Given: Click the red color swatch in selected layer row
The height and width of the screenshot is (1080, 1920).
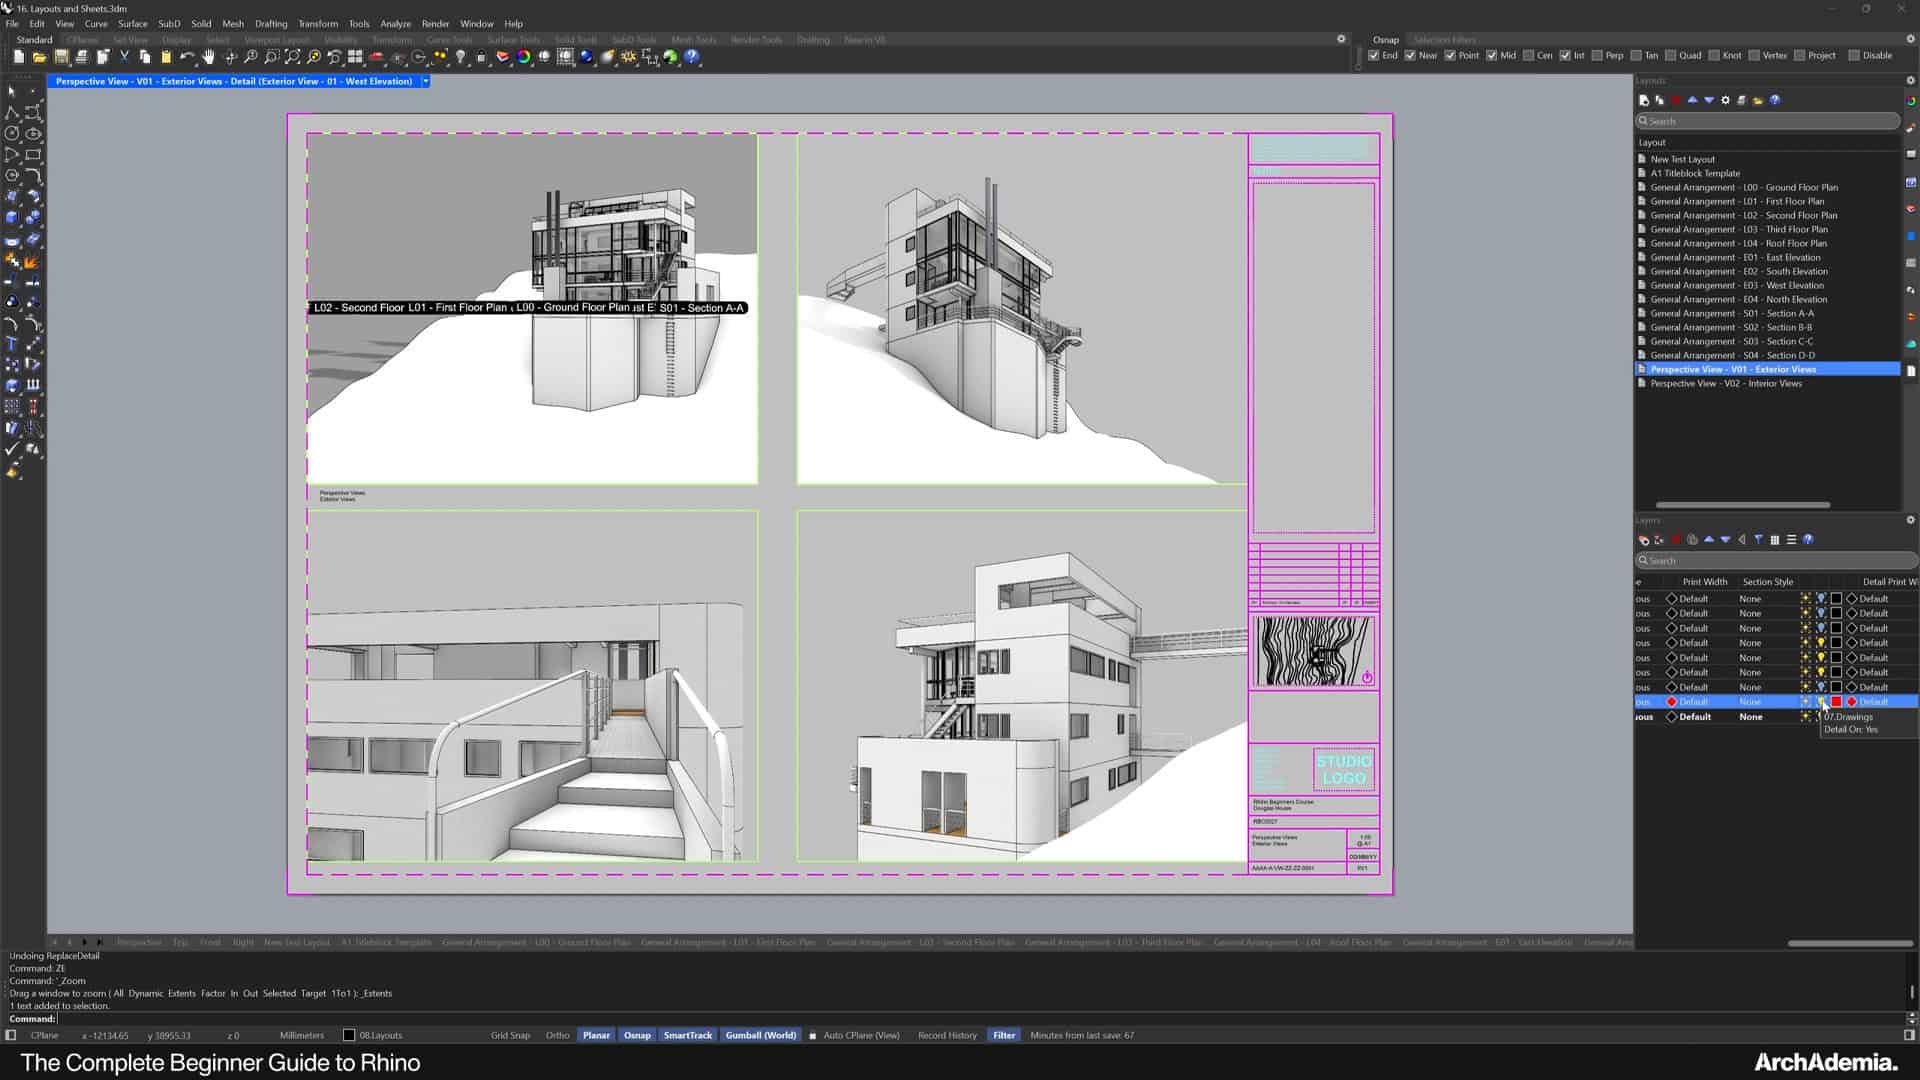Looking at the screenshot, I should [x=1836, y=701].
